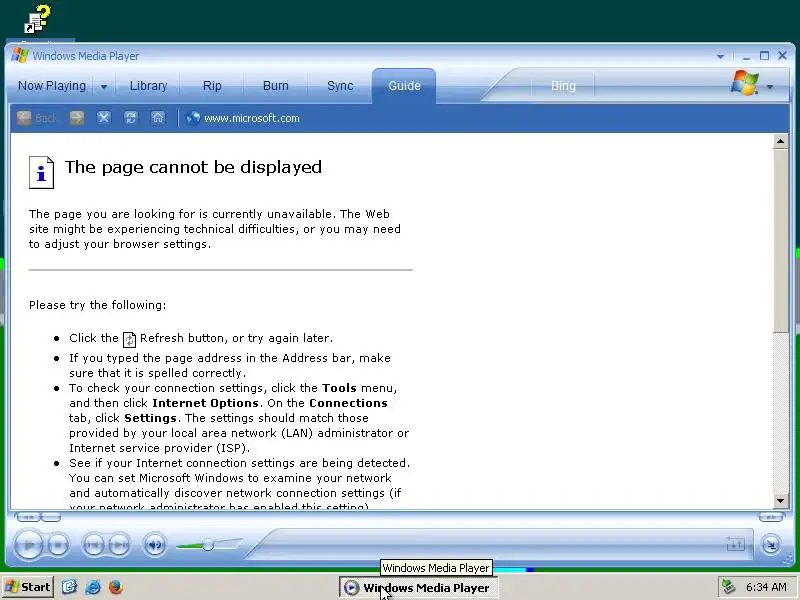Click the desktop shortcut icon with the question mark
Viewport: 800px width, 600px height.
(x=38, y=19)
